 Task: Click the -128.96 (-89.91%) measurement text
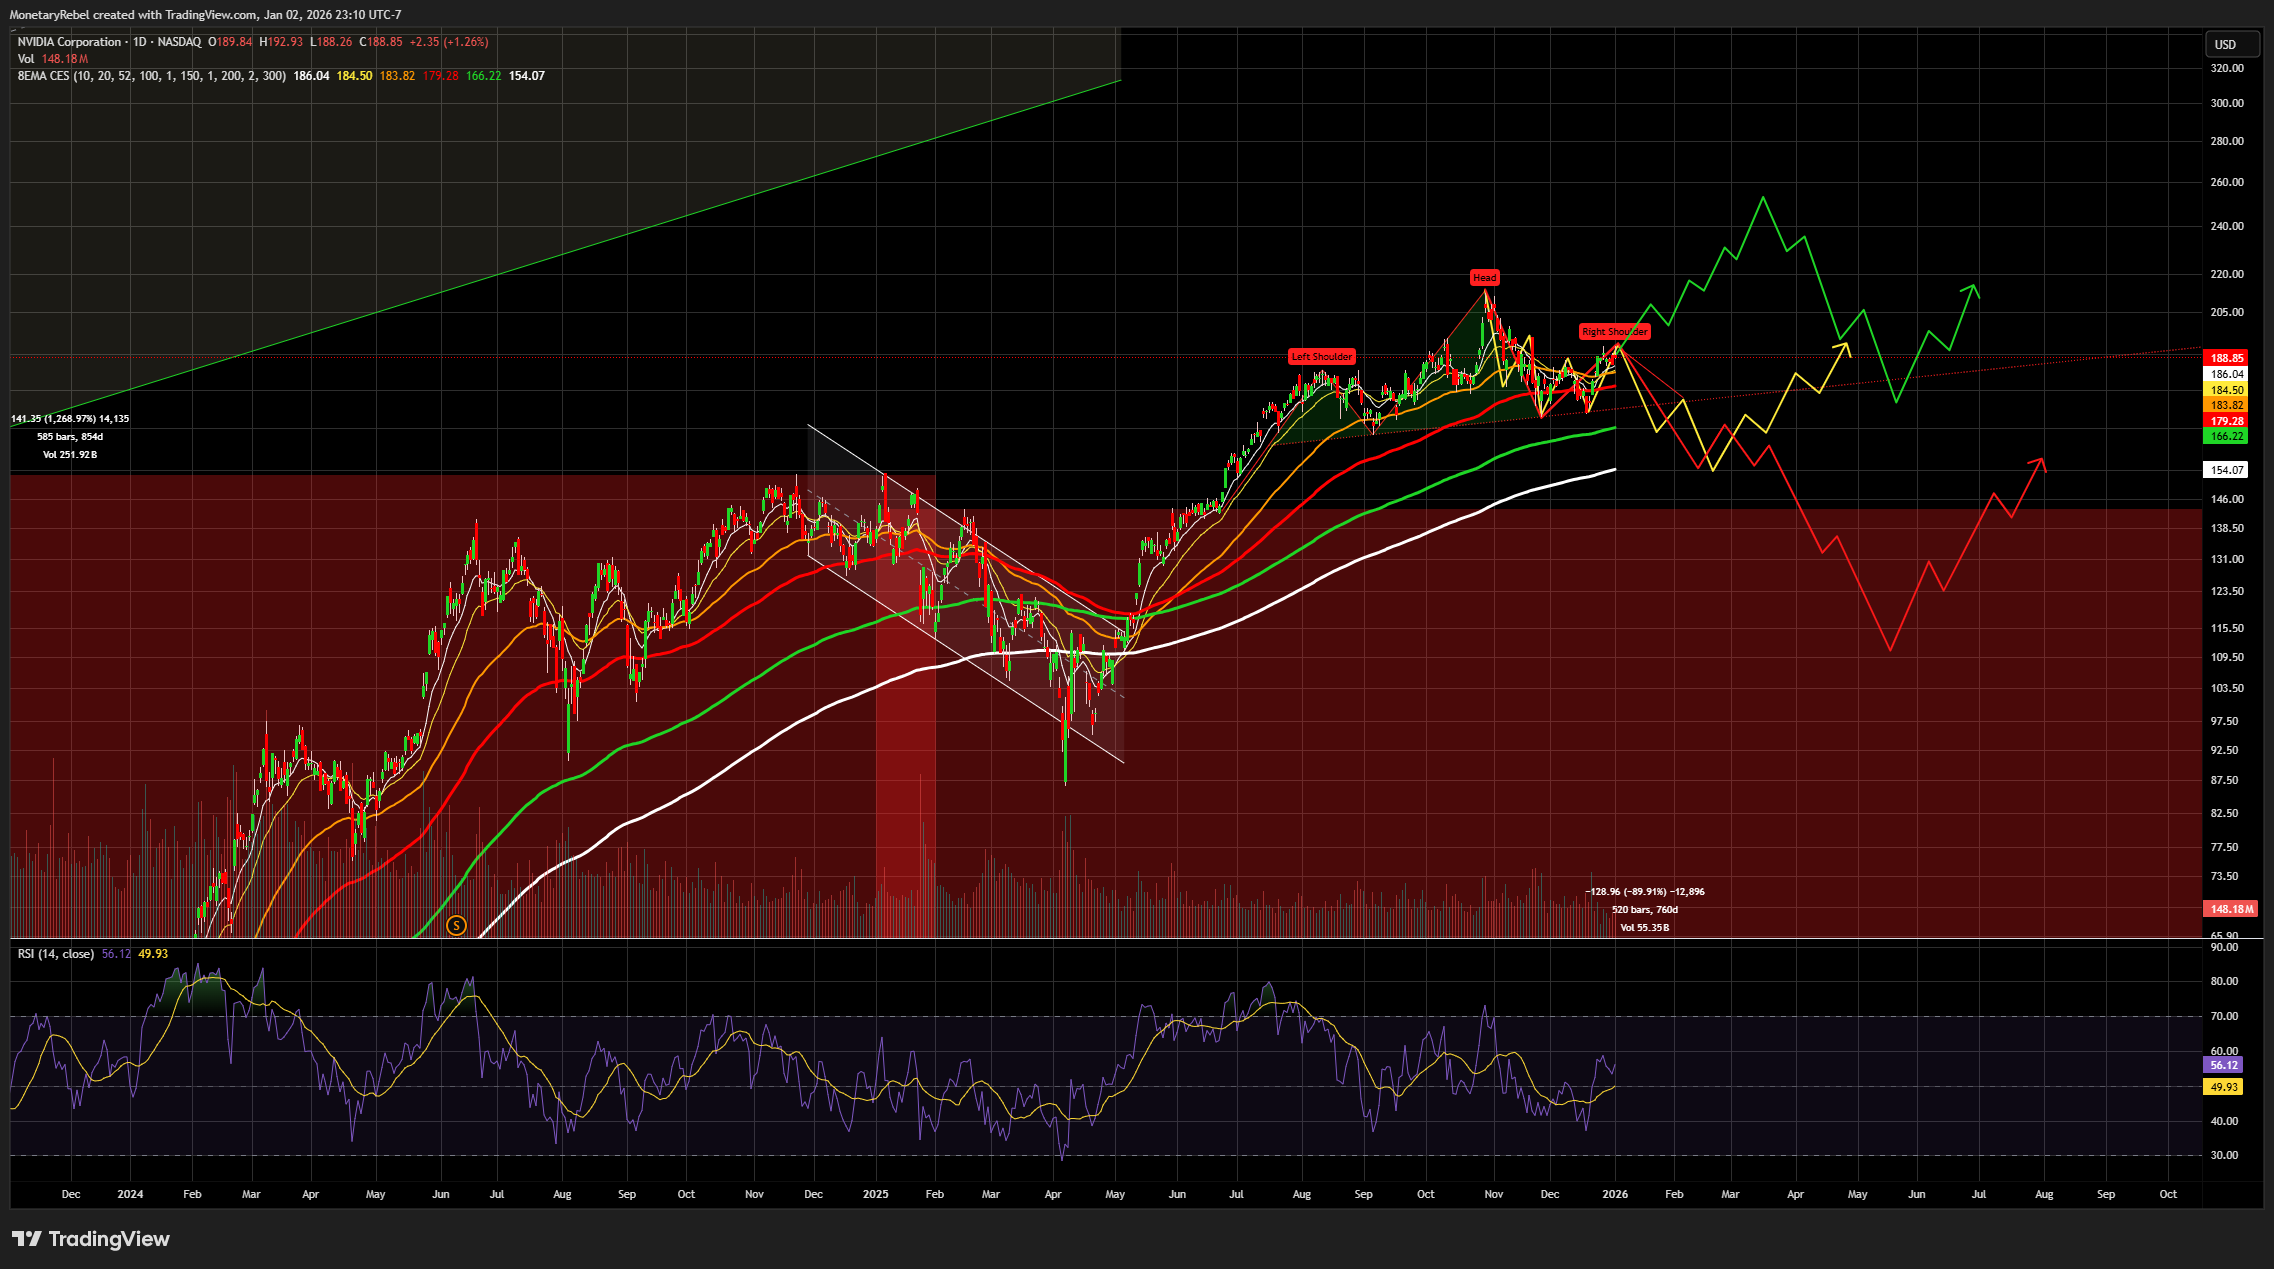pos(1645,892)
